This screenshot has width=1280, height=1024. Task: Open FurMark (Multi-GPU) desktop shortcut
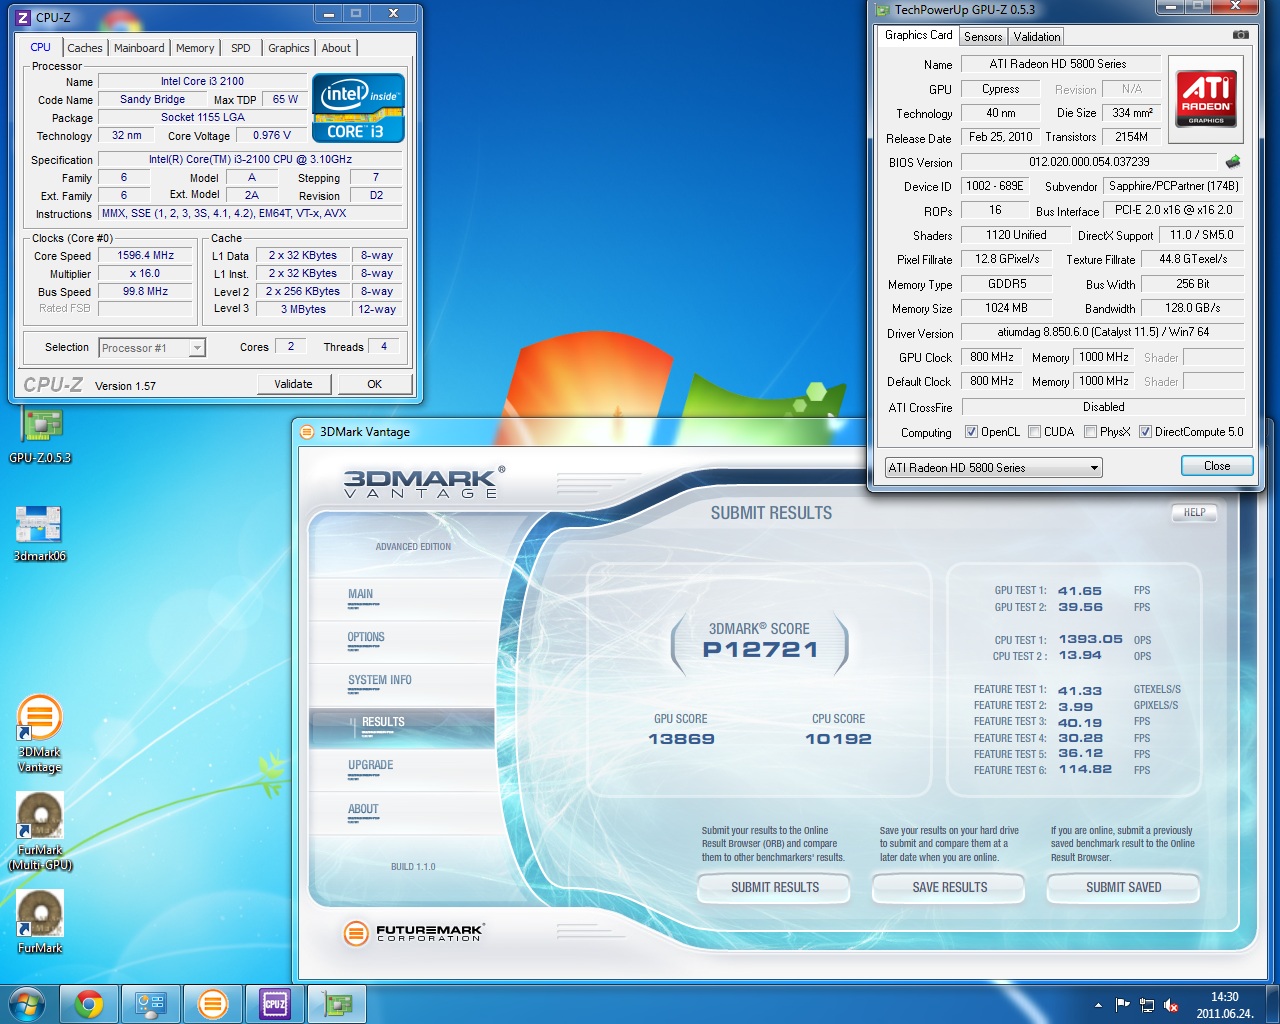[40, 832]
